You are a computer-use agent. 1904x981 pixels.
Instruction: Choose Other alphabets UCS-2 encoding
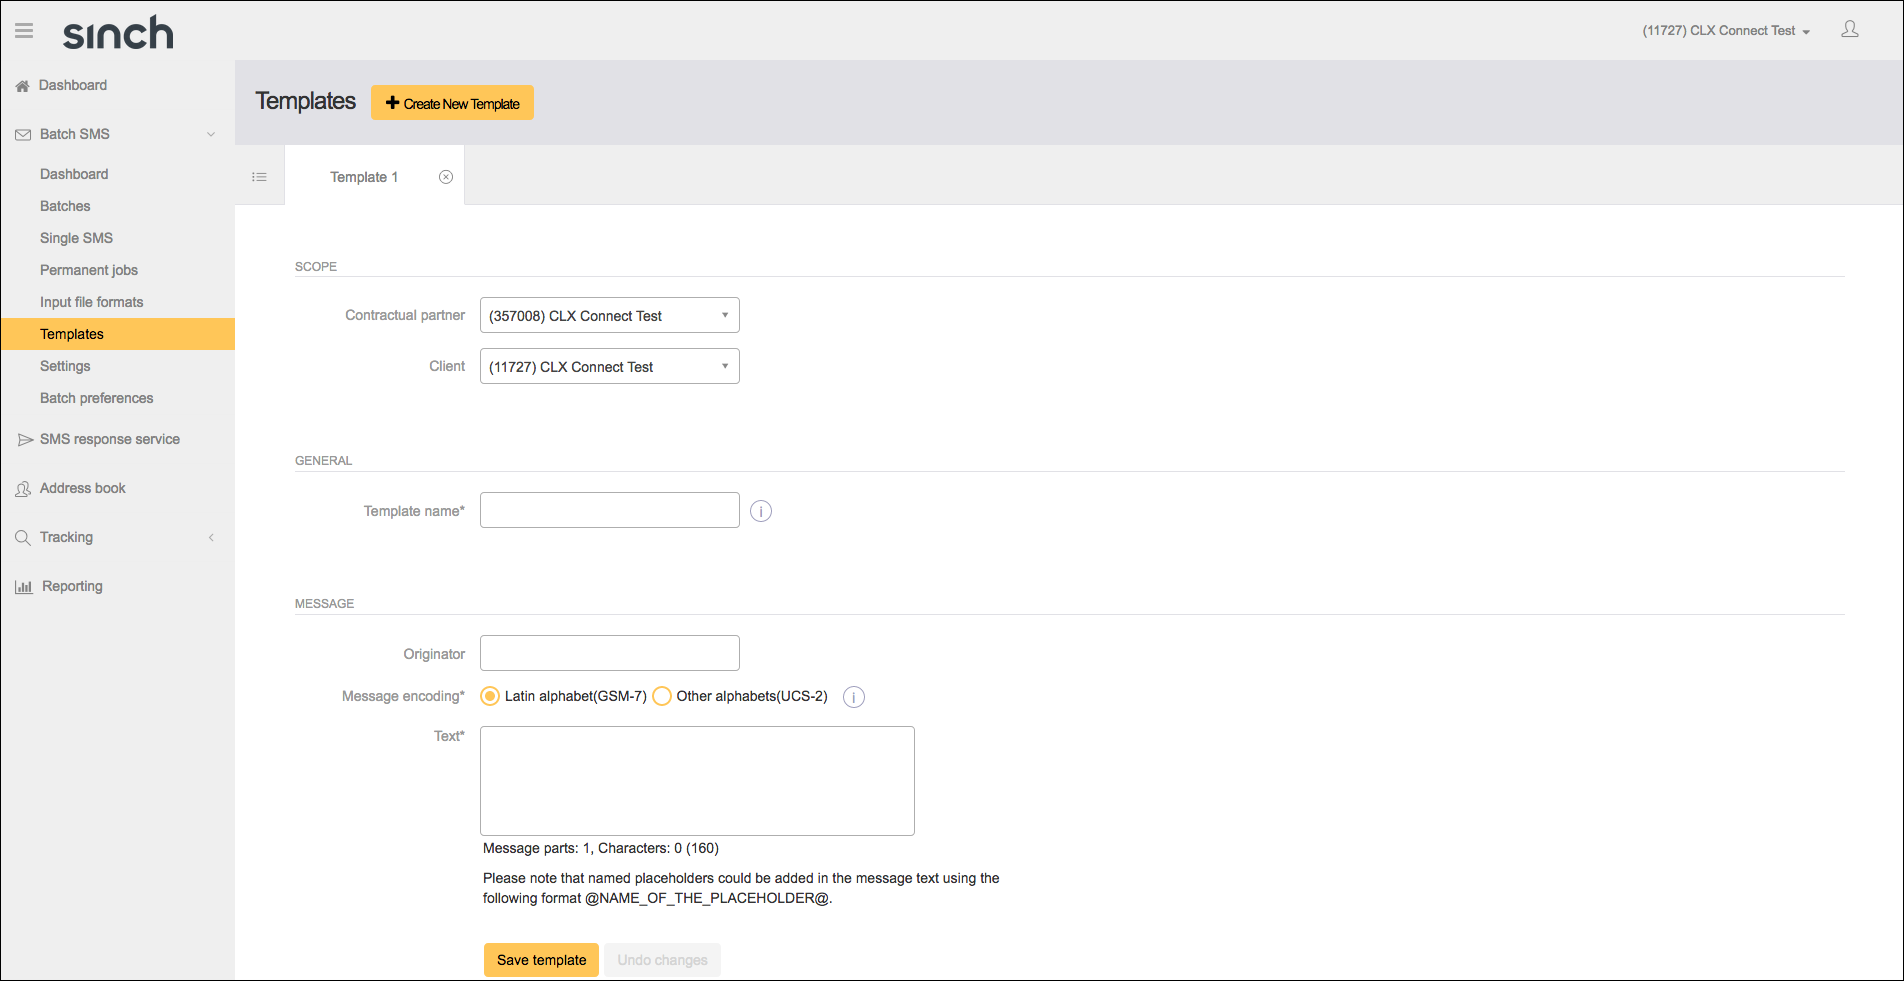pyautogui.click(x=662, y=696)
